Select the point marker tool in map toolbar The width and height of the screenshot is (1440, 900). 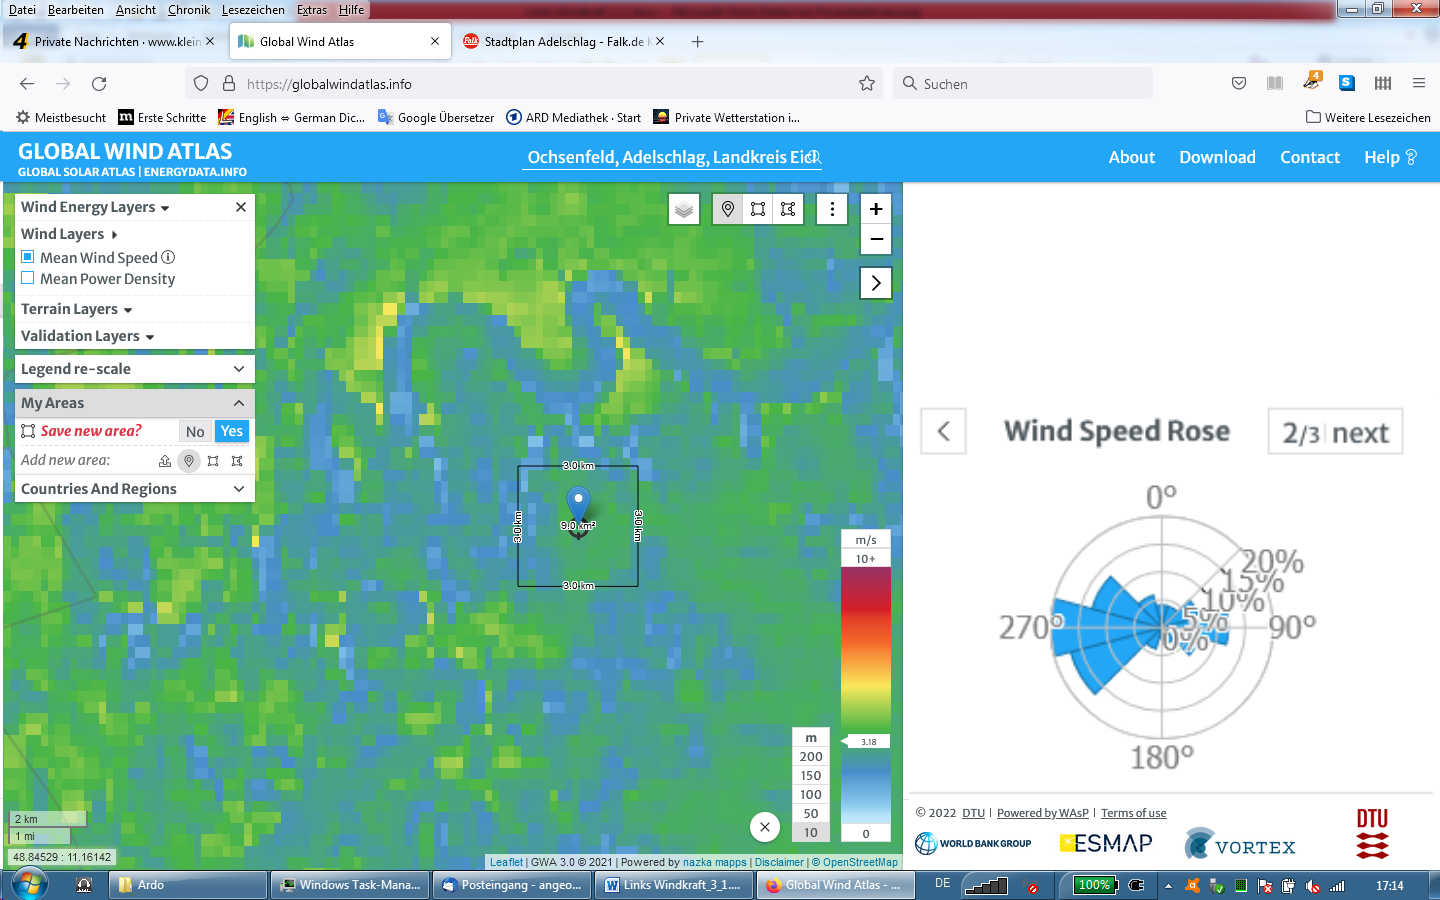tap(728, 209)
